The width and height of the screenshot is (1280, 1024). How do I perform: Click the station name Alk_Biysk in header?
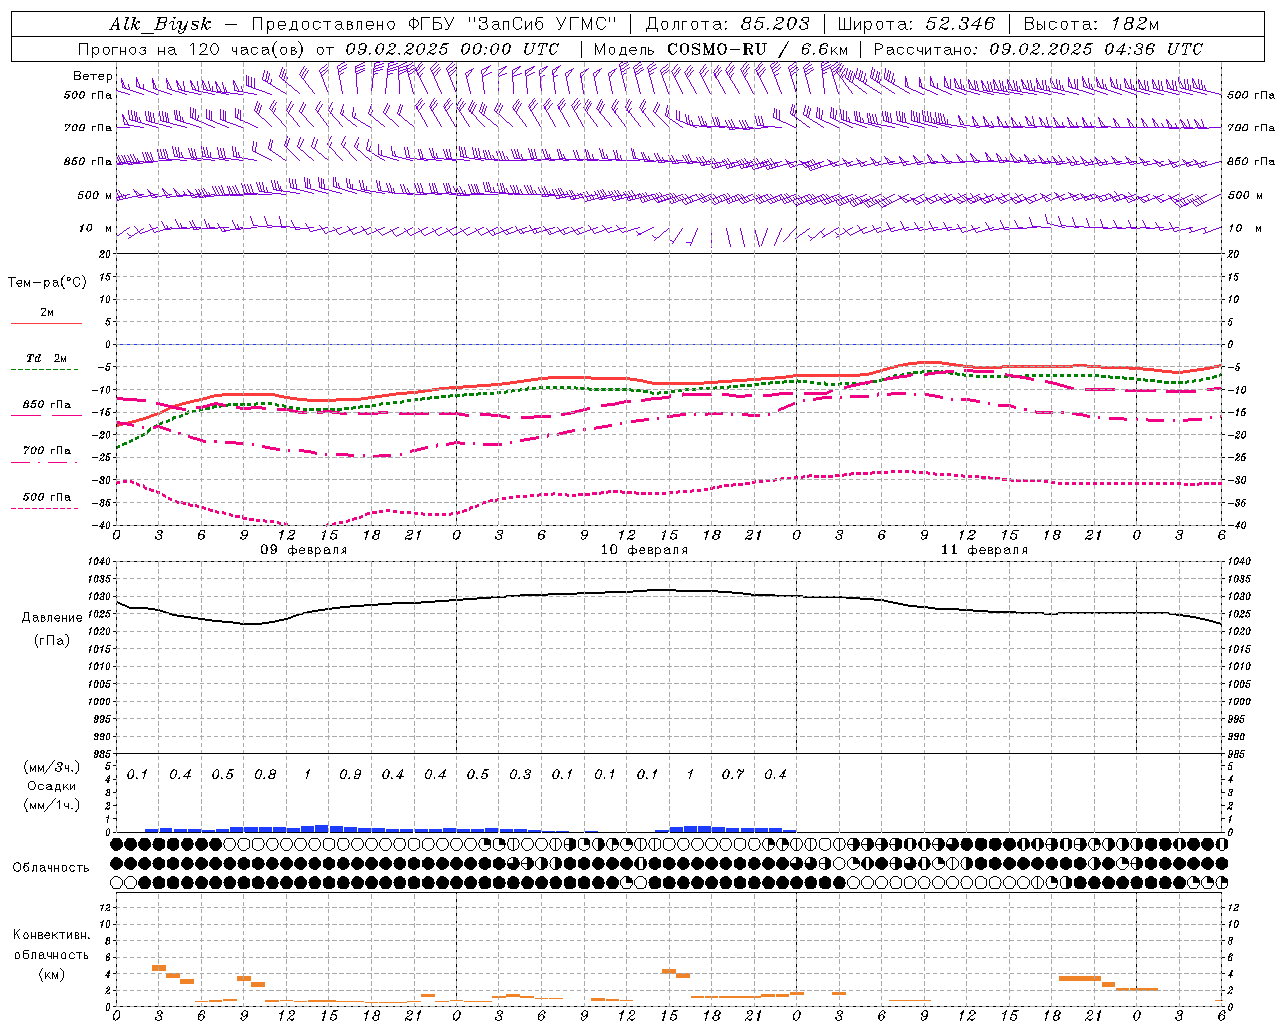tap(161, 24)
